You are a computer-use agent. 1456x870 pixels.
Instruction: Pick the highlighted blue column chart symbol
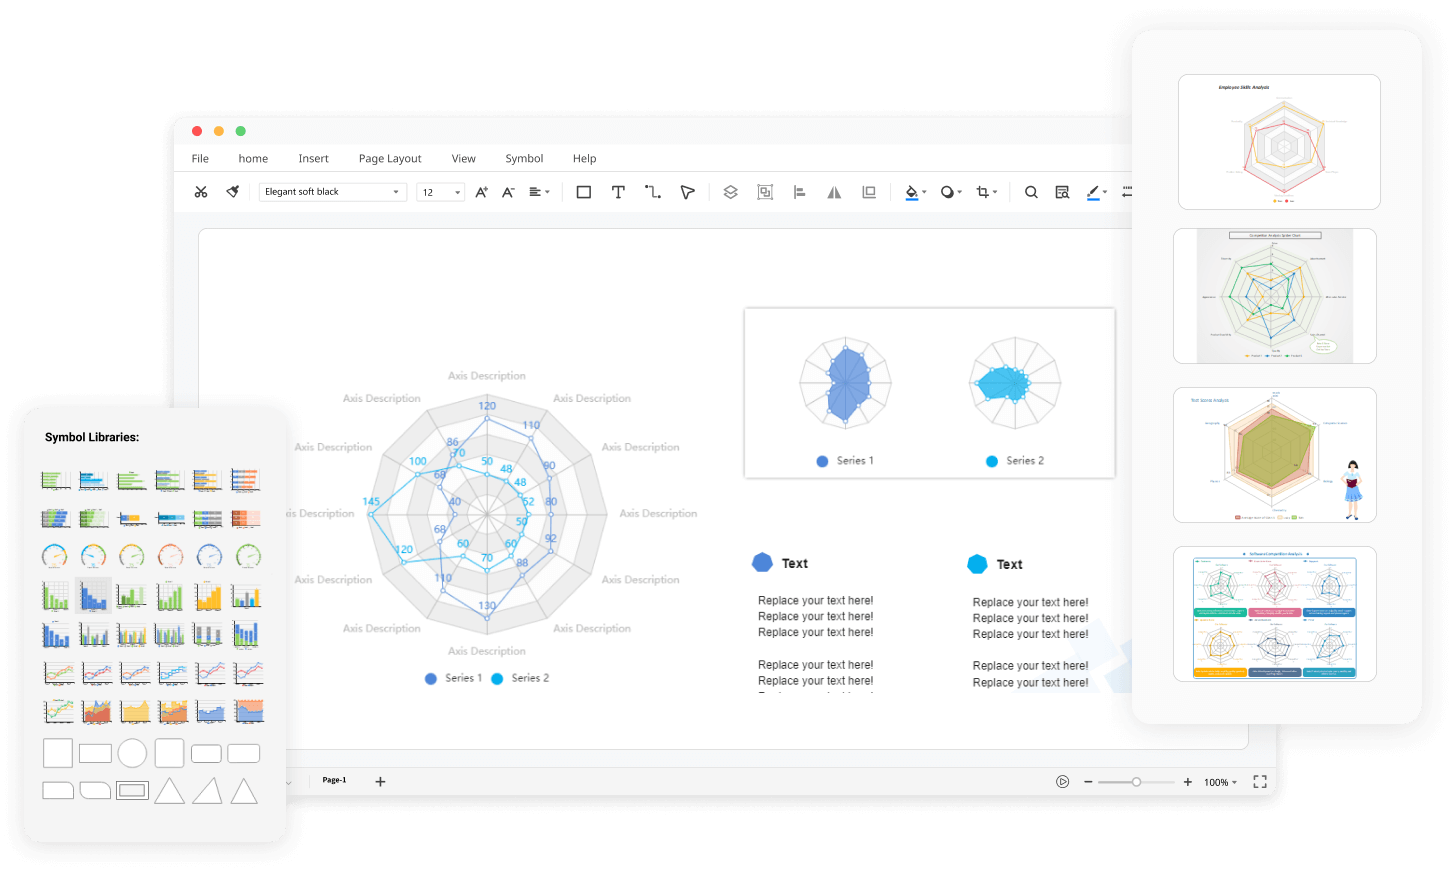93,596
